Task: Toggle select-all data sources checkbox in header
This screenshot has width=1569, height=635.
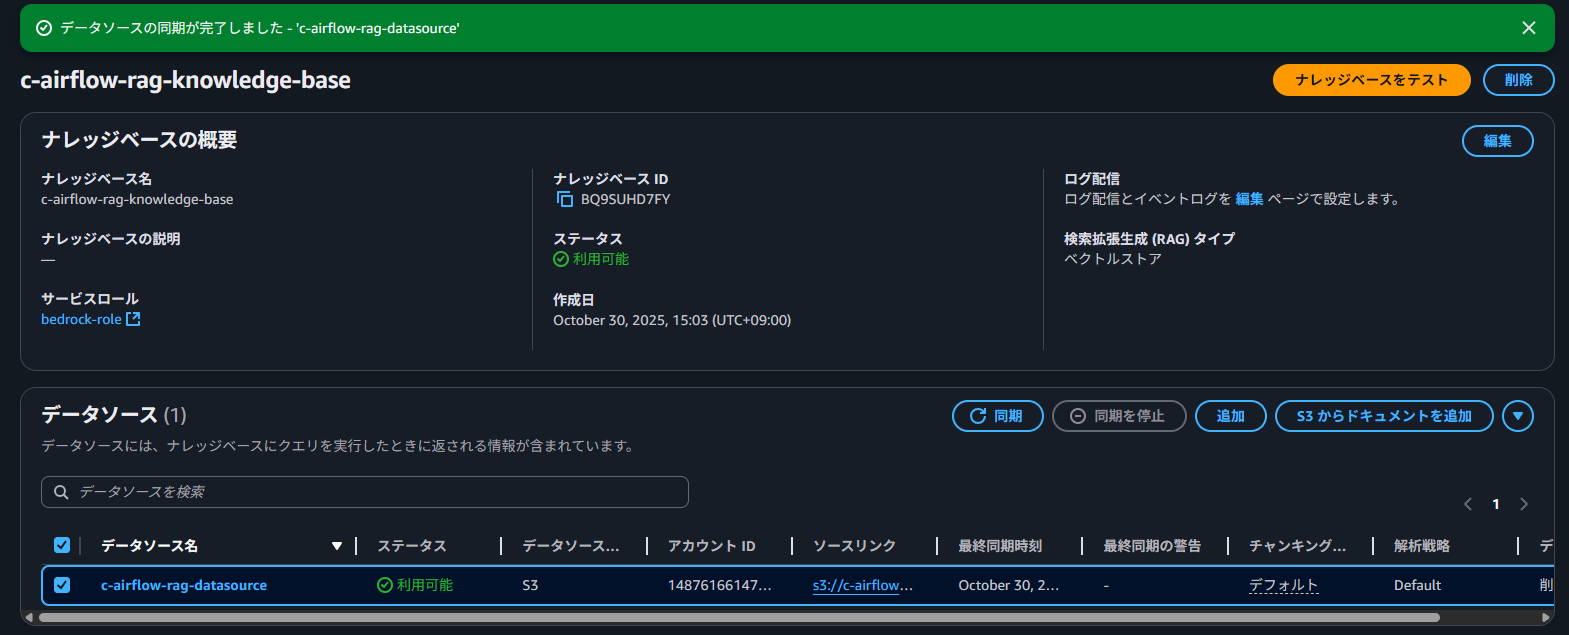Action: coord(62,545)
